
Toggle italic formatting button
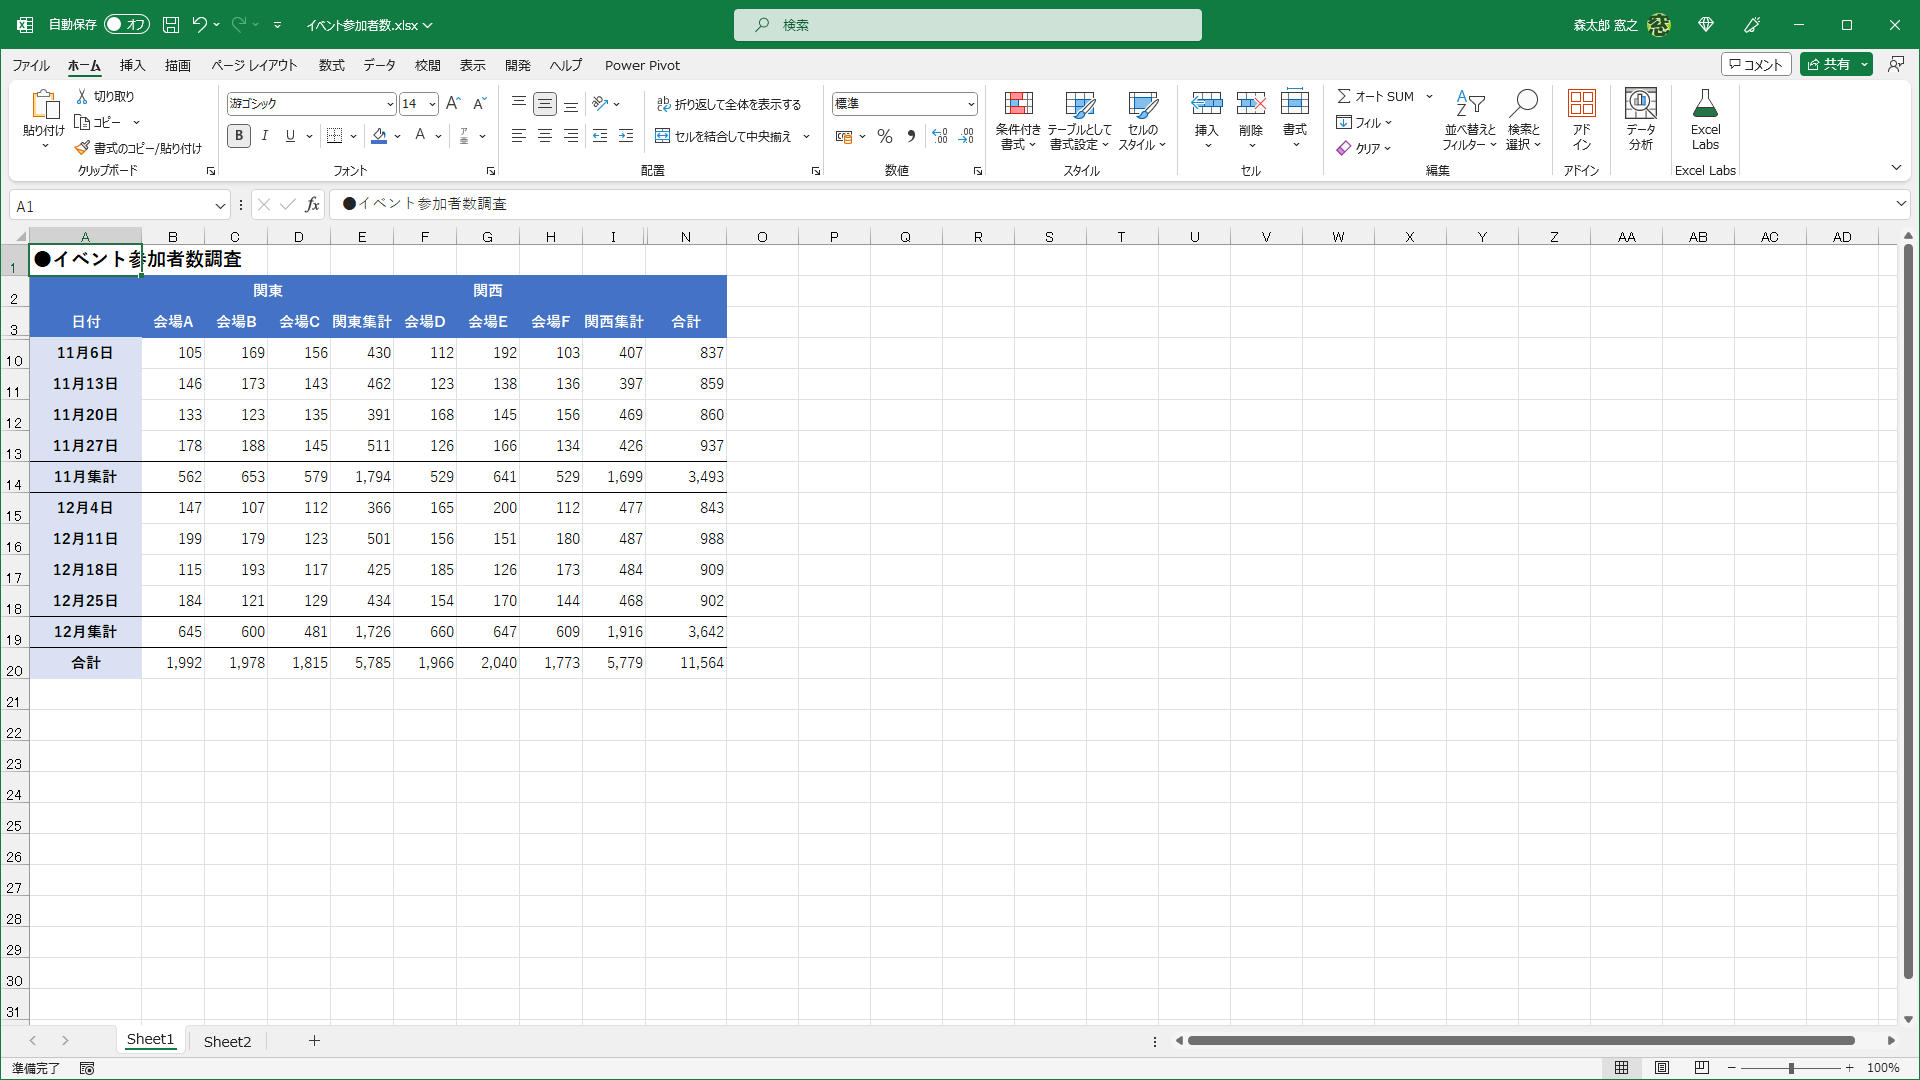click(264, 136)
